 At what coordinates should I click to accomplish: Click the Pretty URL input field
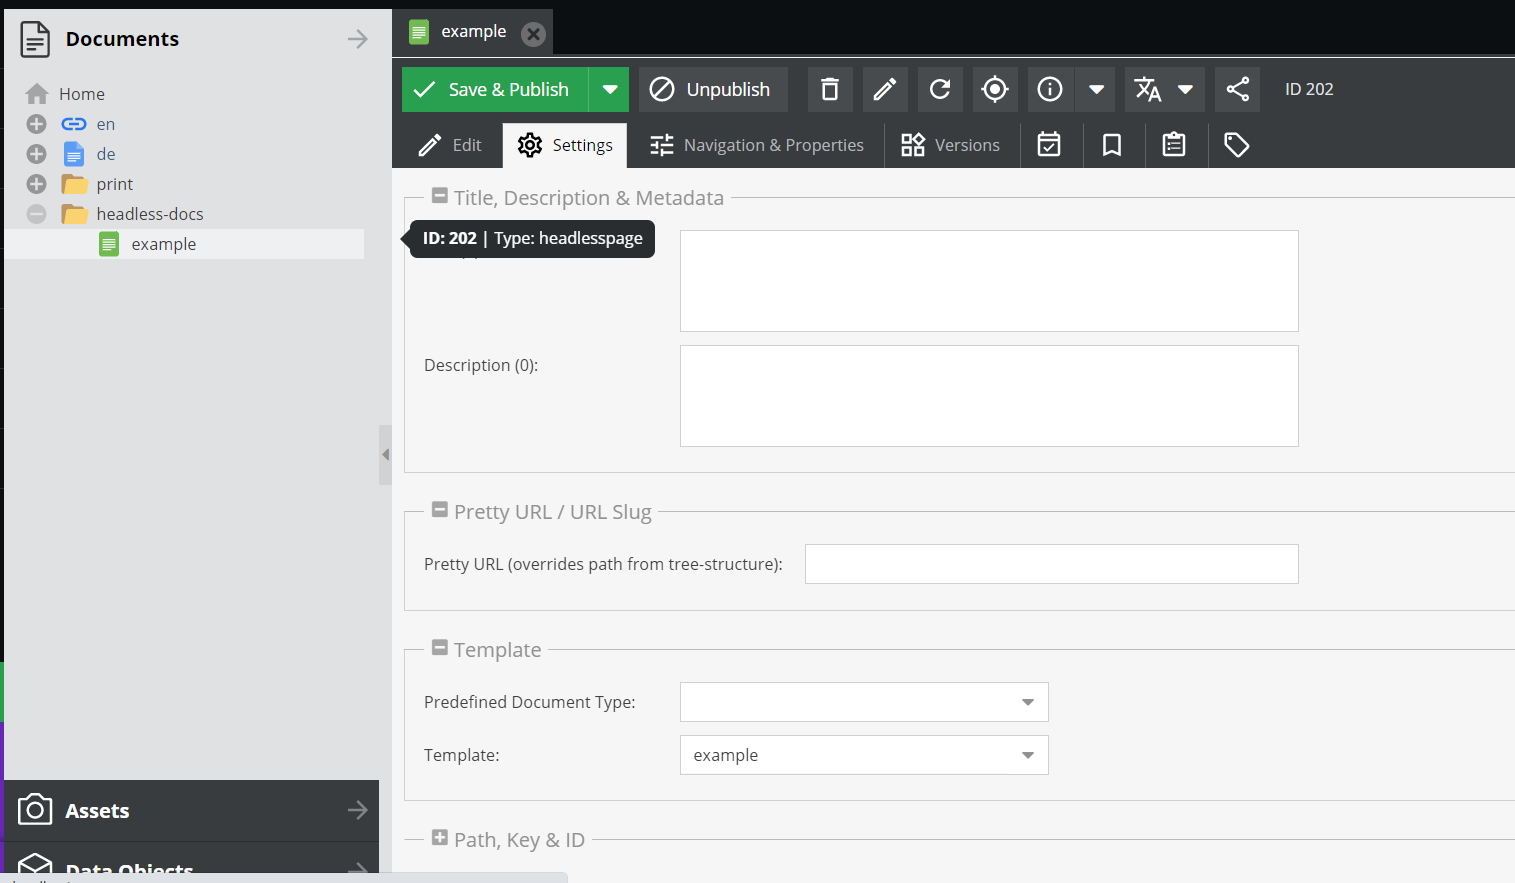(1052, 564)
